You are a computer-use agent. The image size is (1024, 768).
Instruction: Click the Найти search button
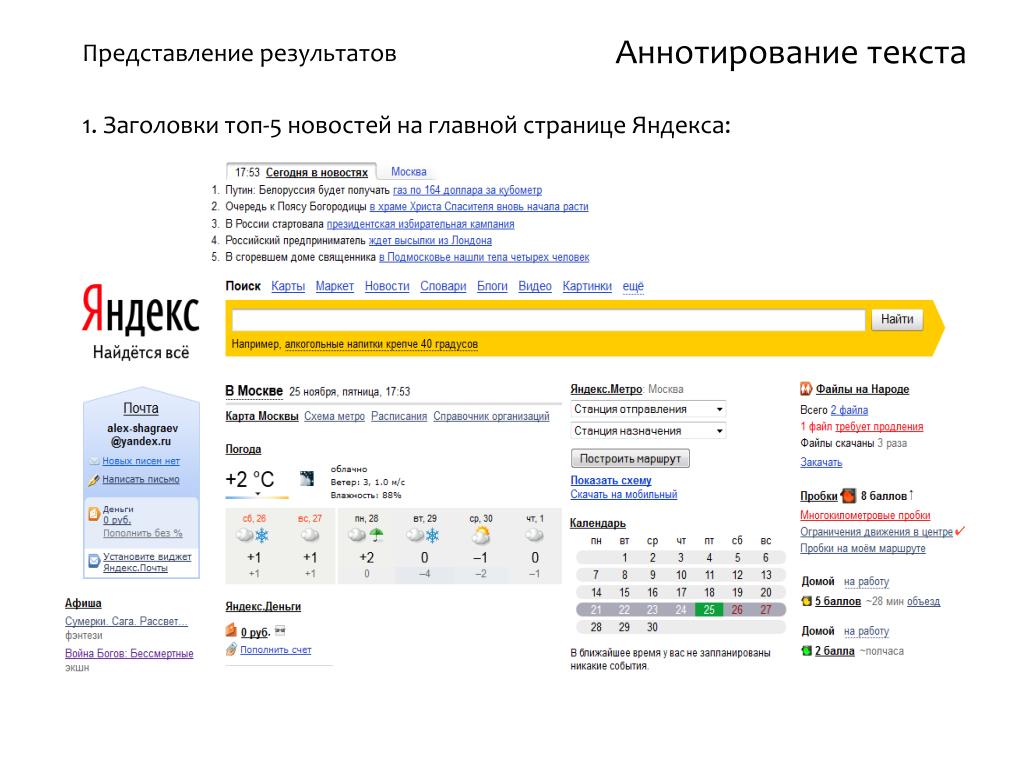click(x=897, y=319)
